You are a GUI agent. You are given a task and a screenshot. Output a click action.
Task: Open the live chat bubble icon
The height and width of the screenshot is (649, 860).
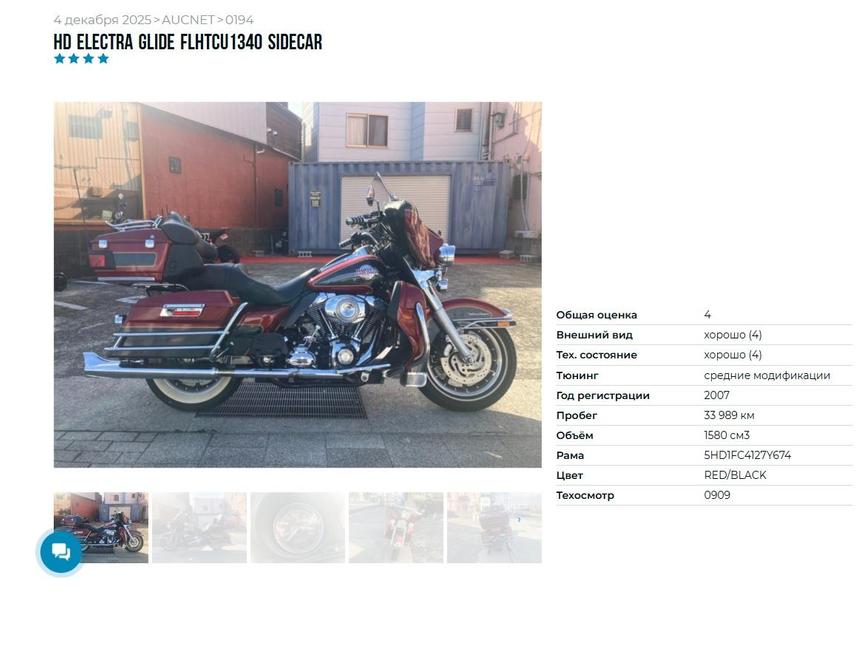point(61,551)
